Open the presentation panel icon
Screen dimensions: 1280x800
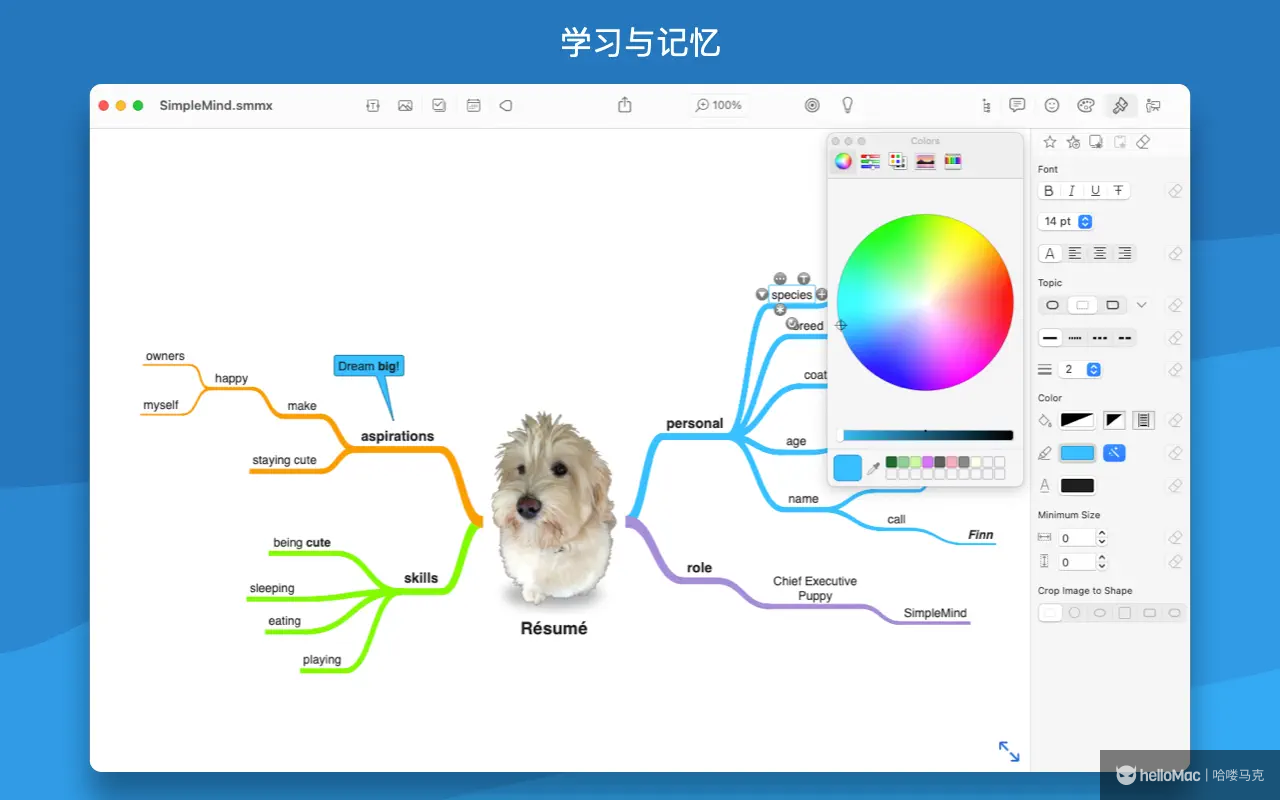click(x=1153, y=105)
